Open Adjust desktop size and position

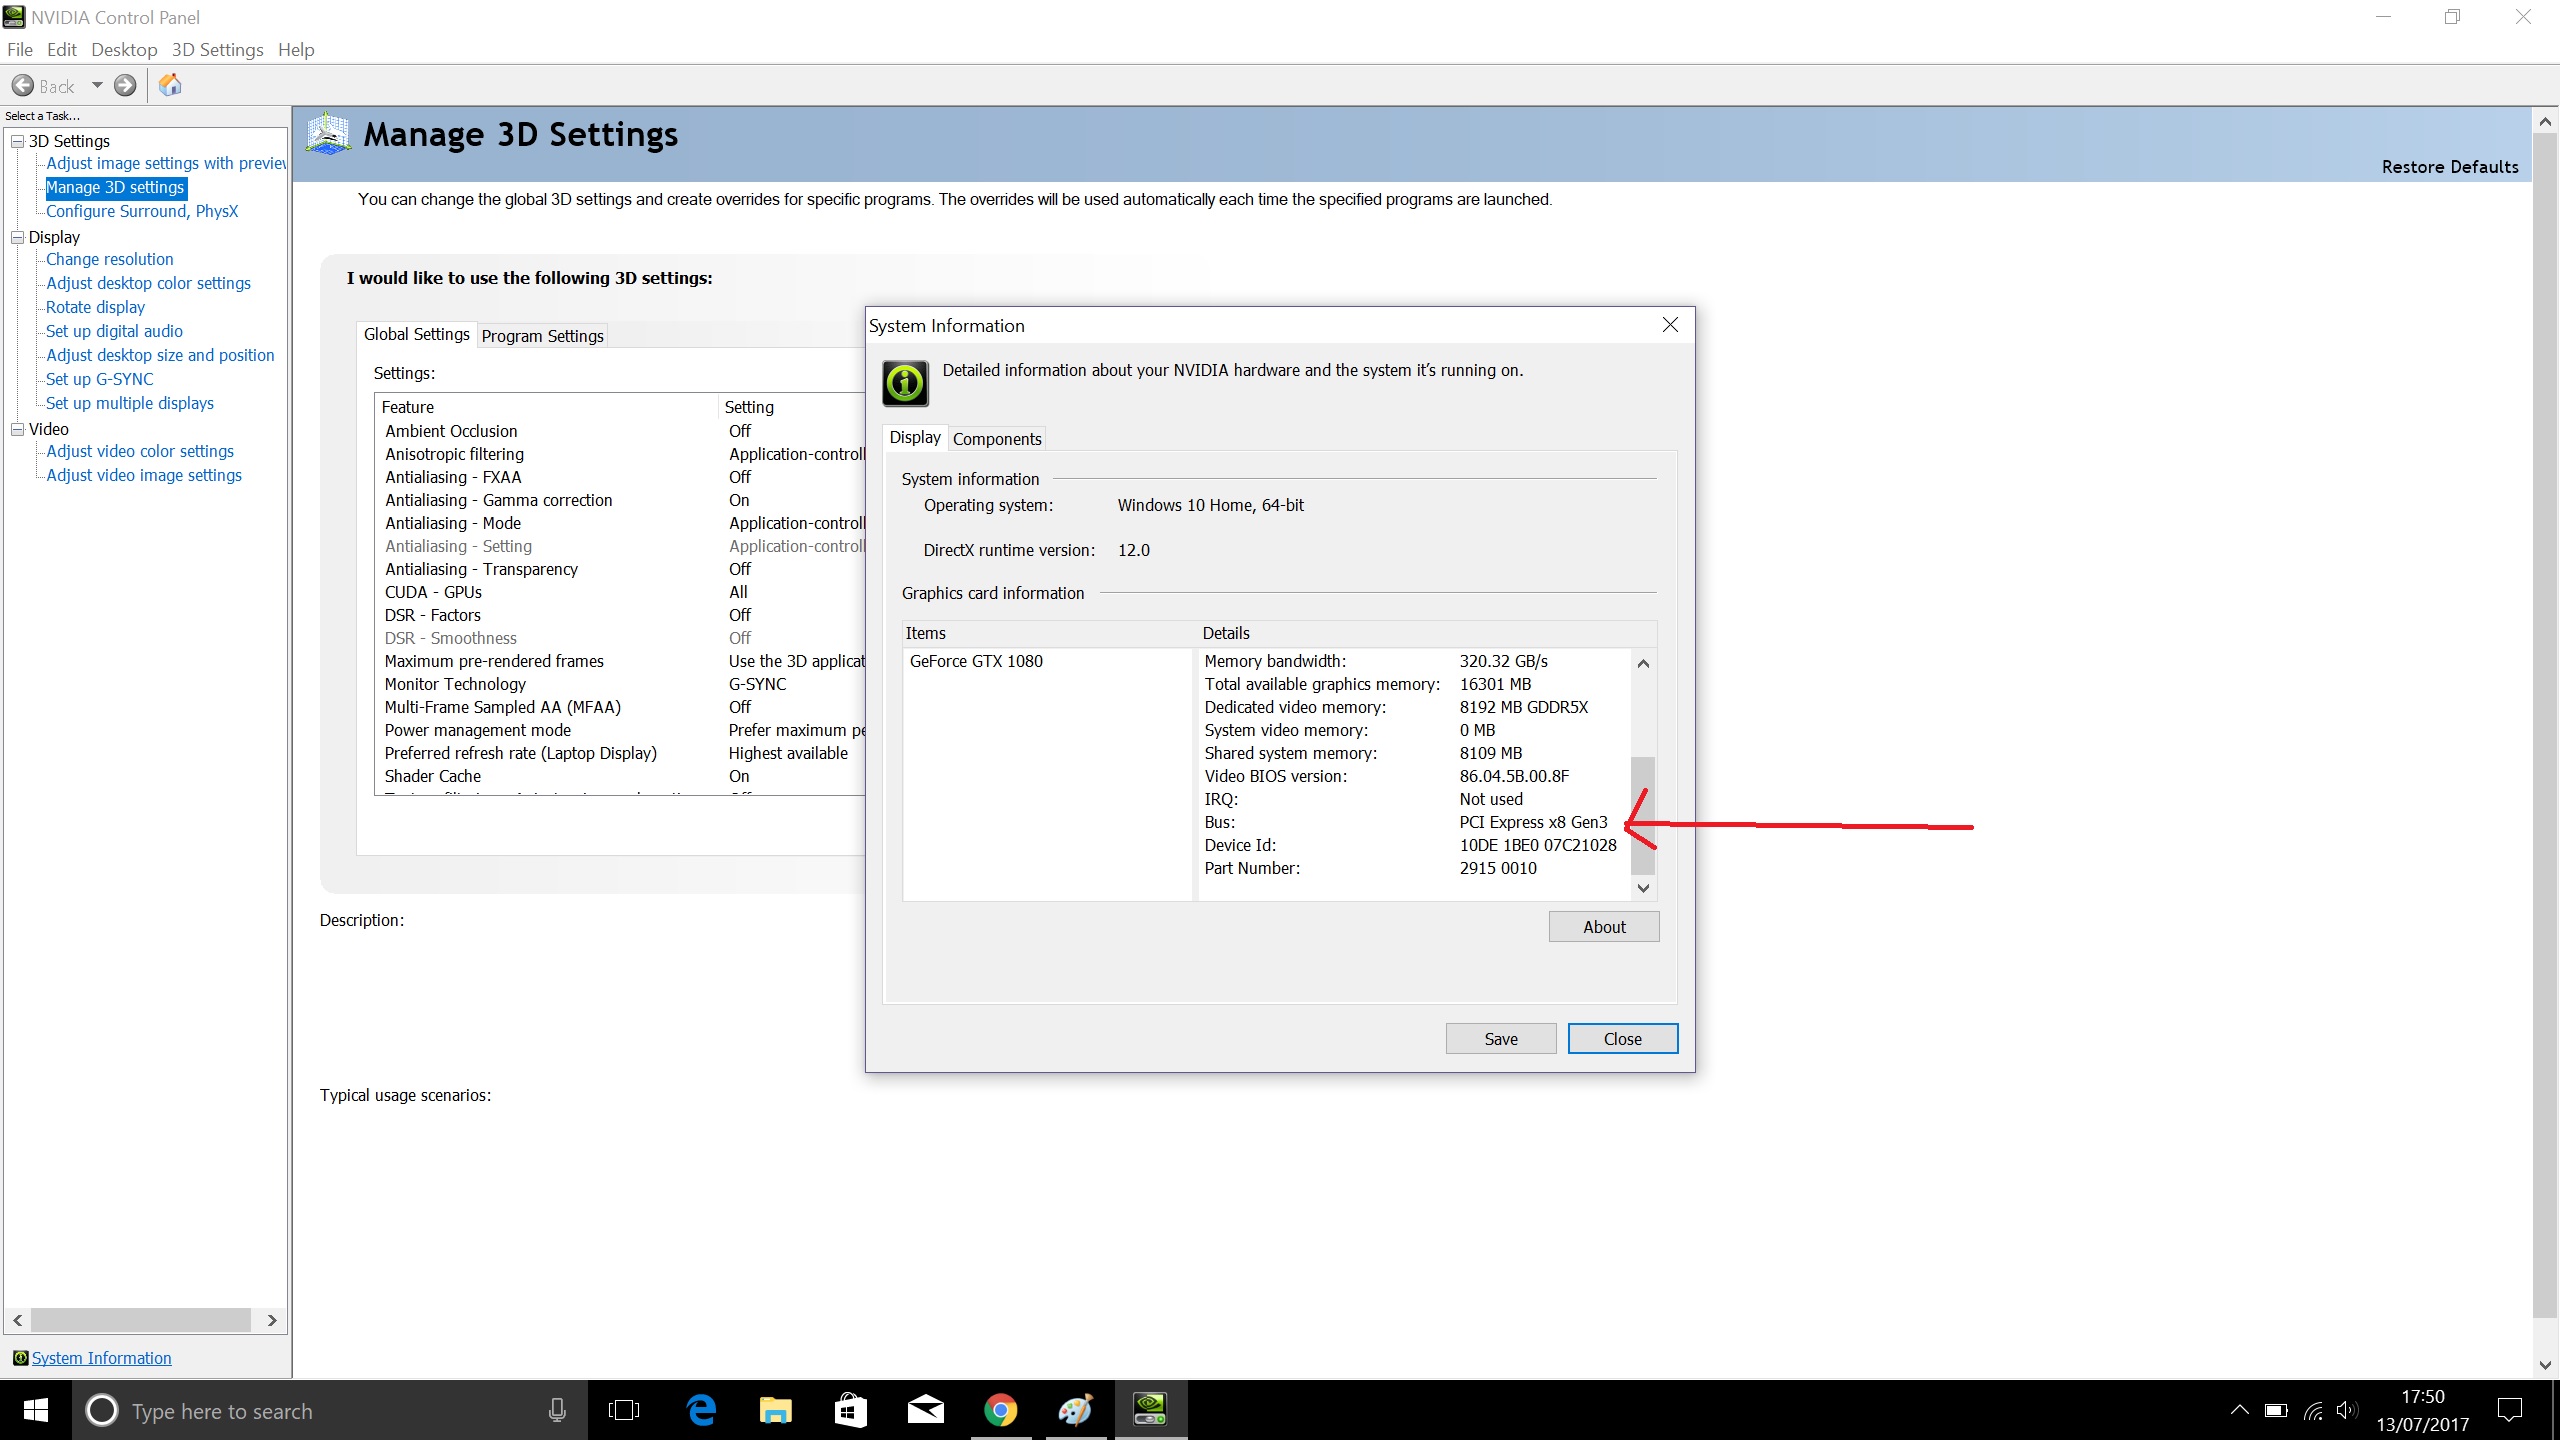coord(160,355)
